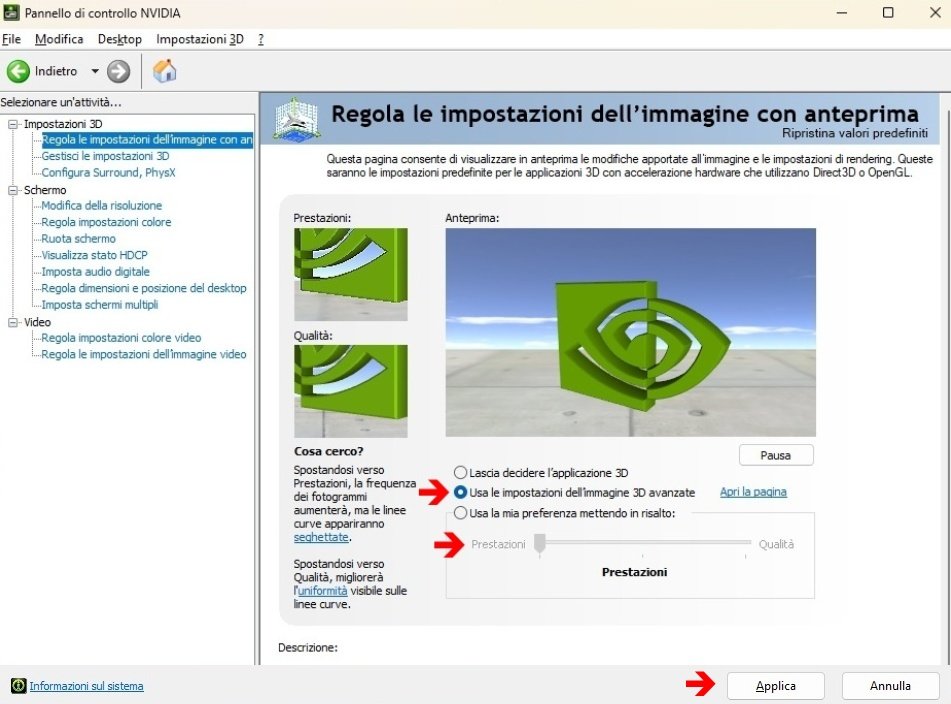Collapse the Video tree node
The height and width of the screenshot is (704, 951).
14,322
